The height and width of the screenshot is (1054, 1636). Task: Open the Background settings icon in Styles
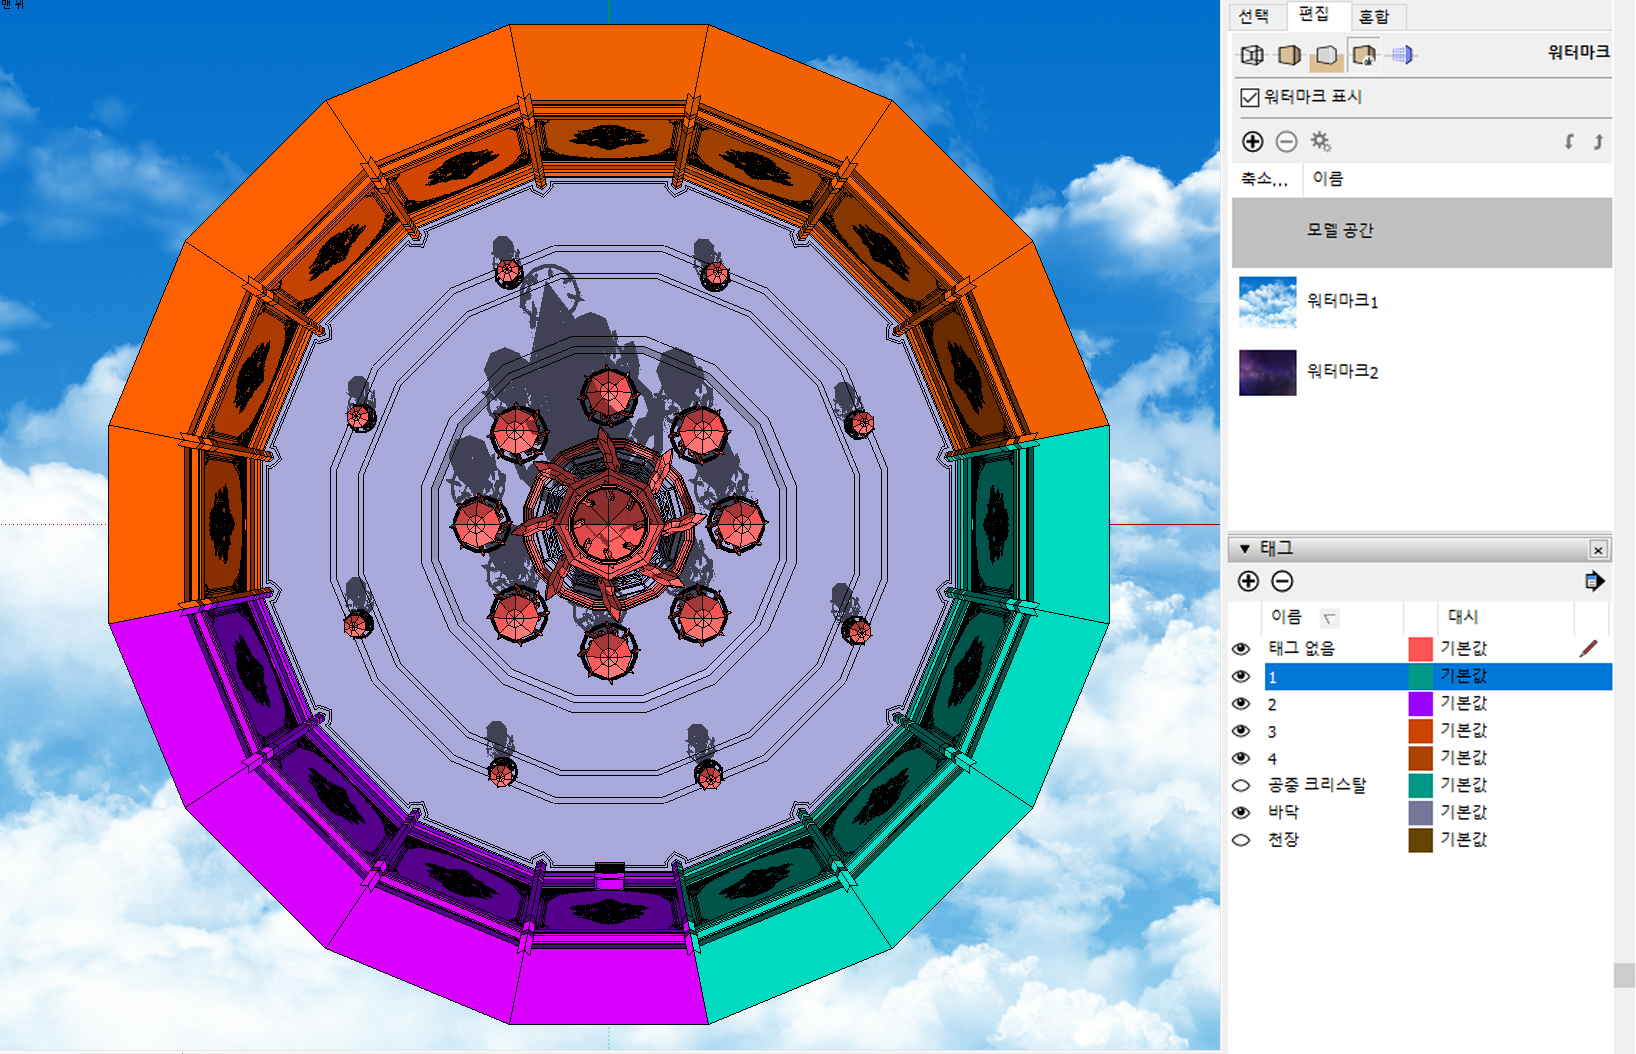point(1326,55)
